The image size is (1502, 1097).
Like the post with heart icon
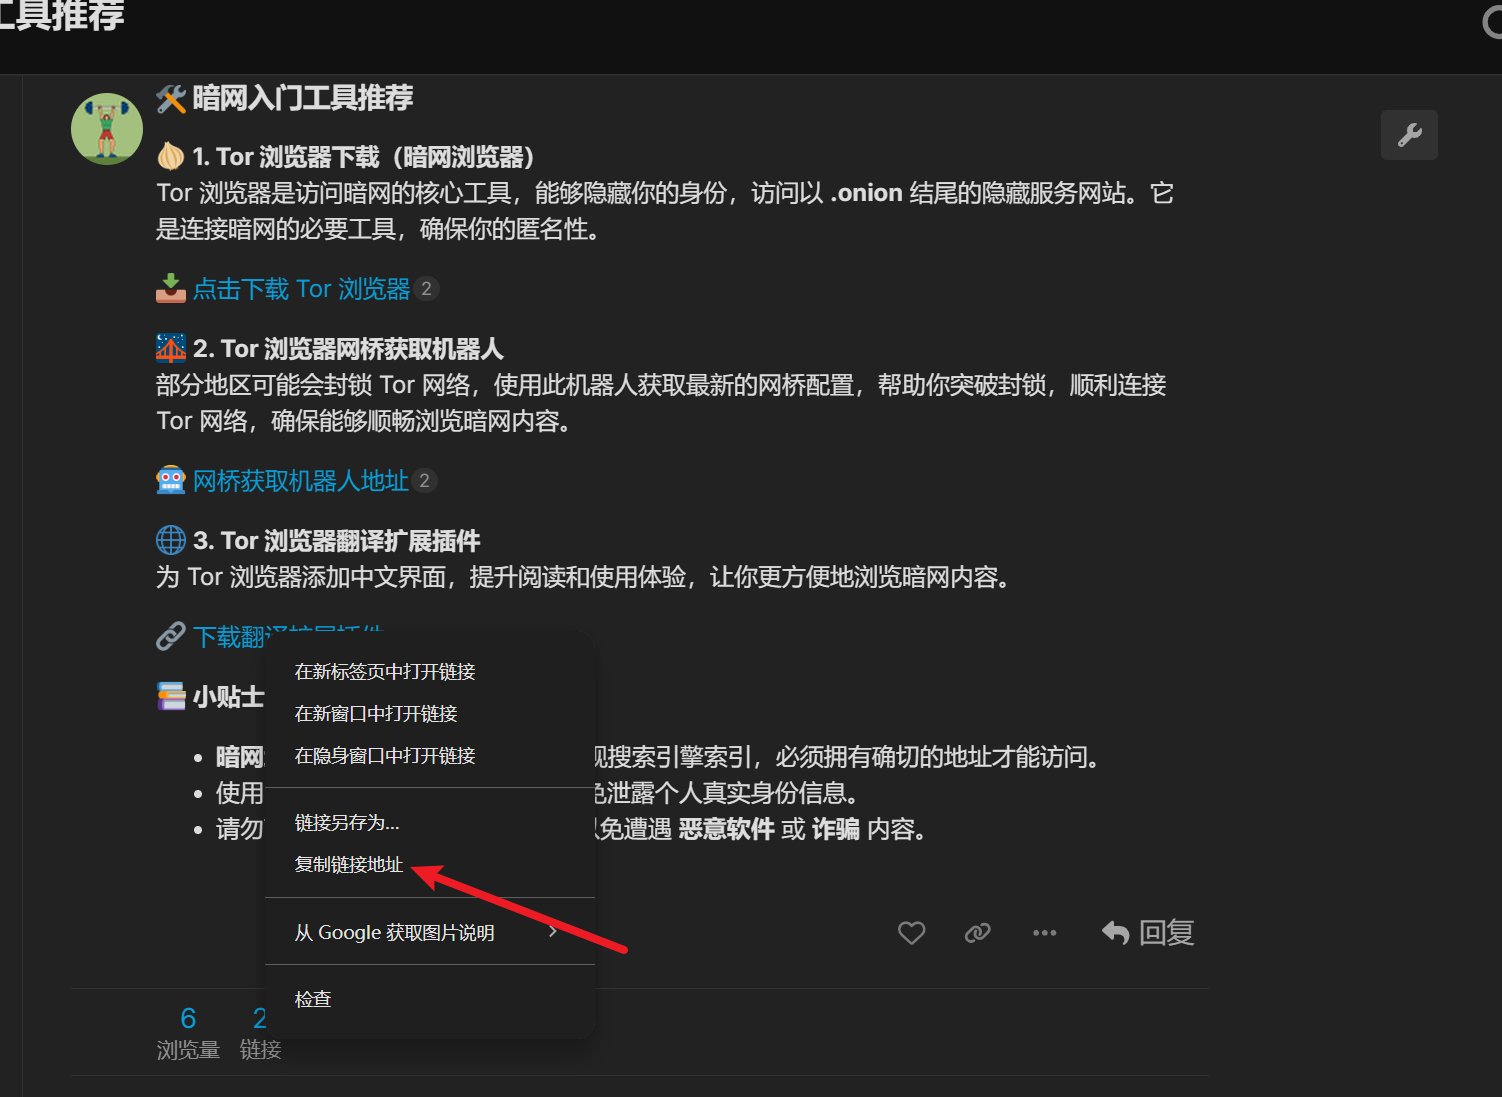(911, 933)
